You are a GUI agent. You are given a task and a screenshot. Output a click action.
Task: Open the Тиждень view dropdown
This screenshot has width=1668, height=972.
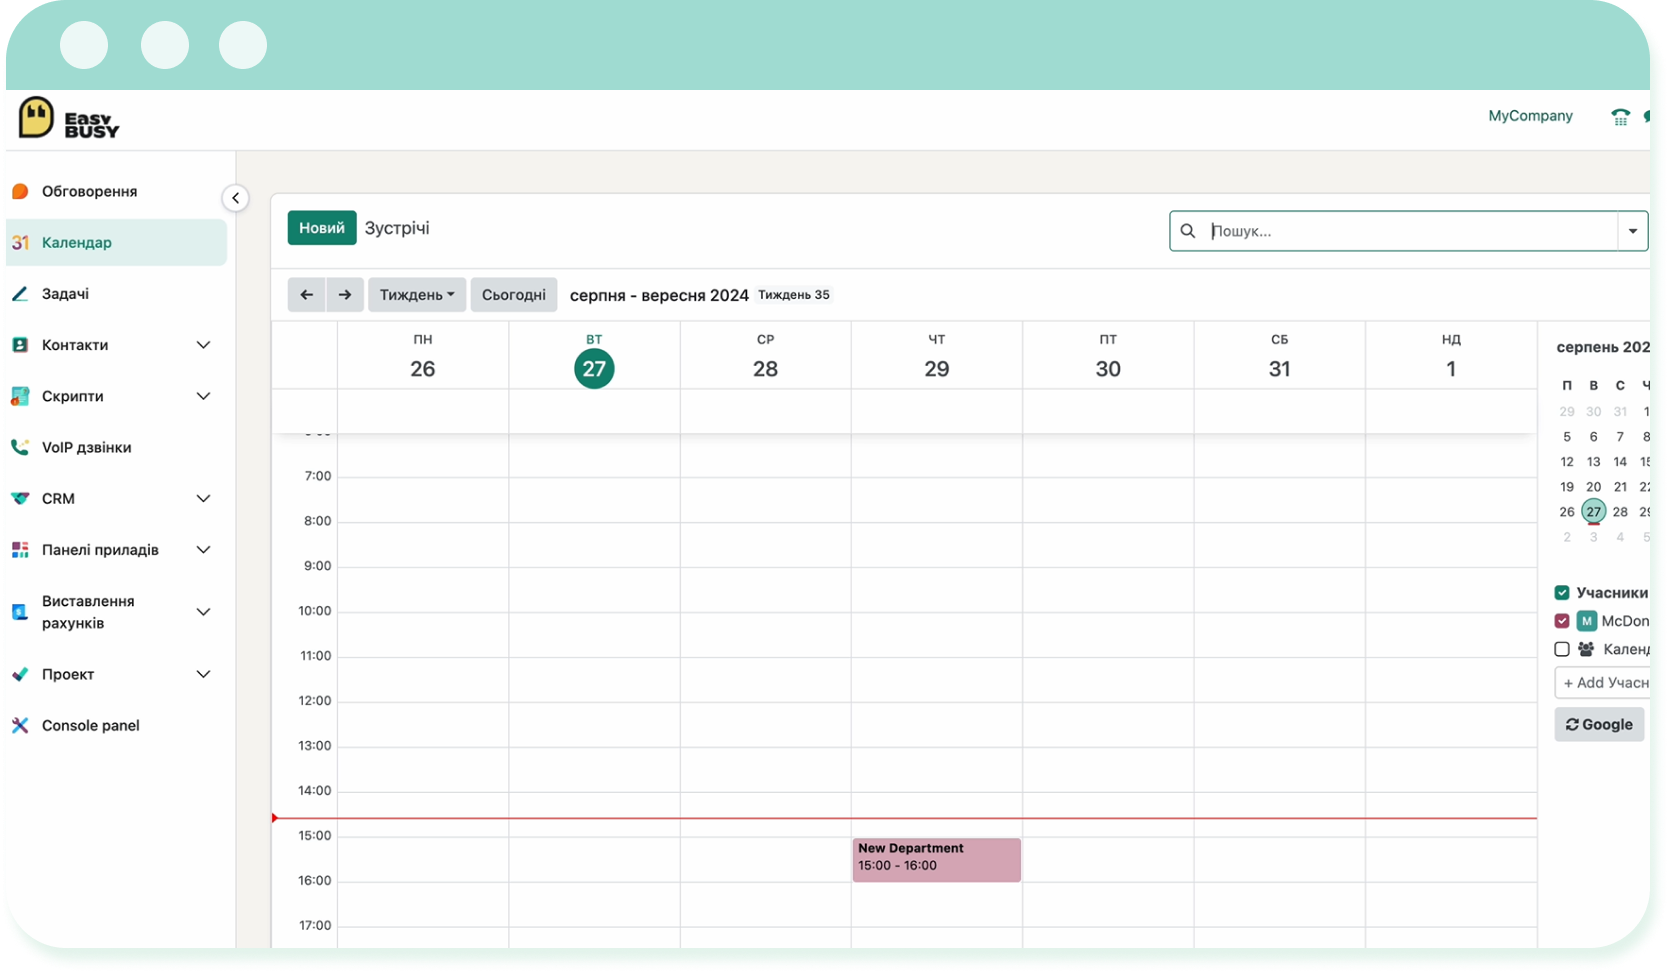417,294
